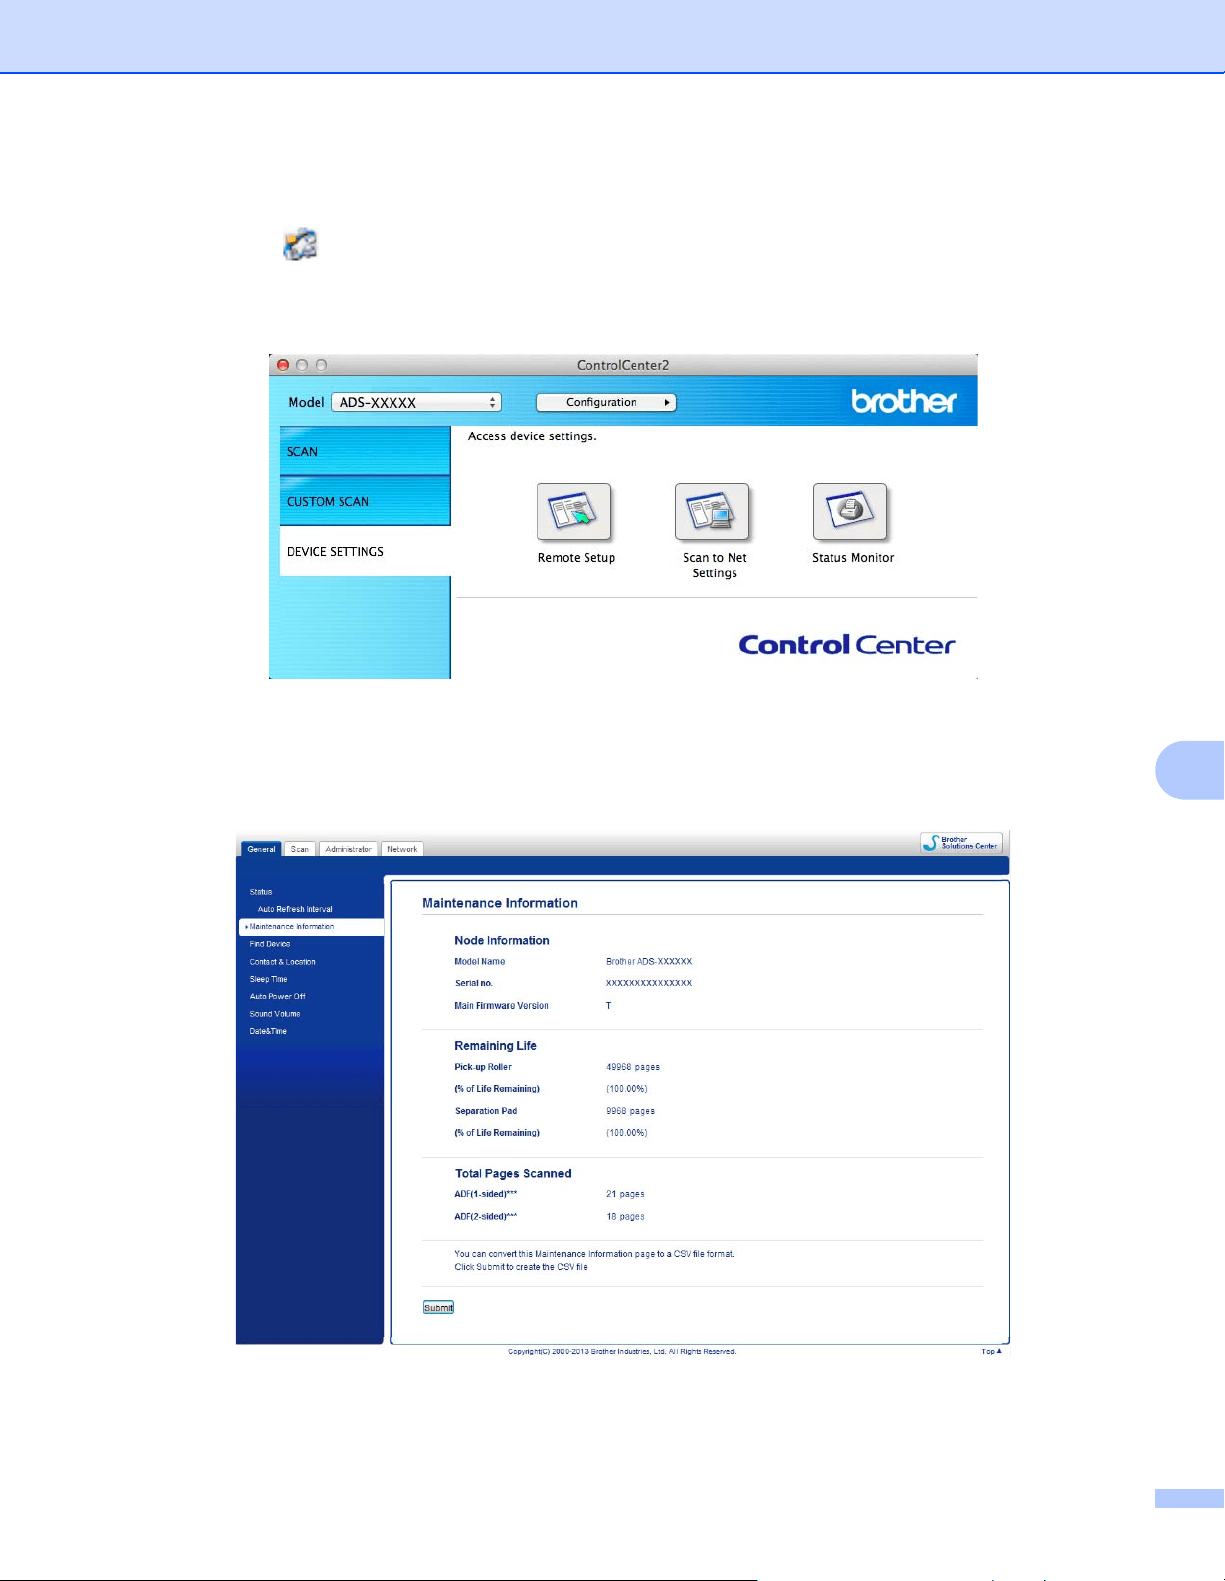The width and height of the screenshot is (1225, 1581).
Task: Click the brother logo in the ControlCenter2 header
Action: [x=904, y=401]
